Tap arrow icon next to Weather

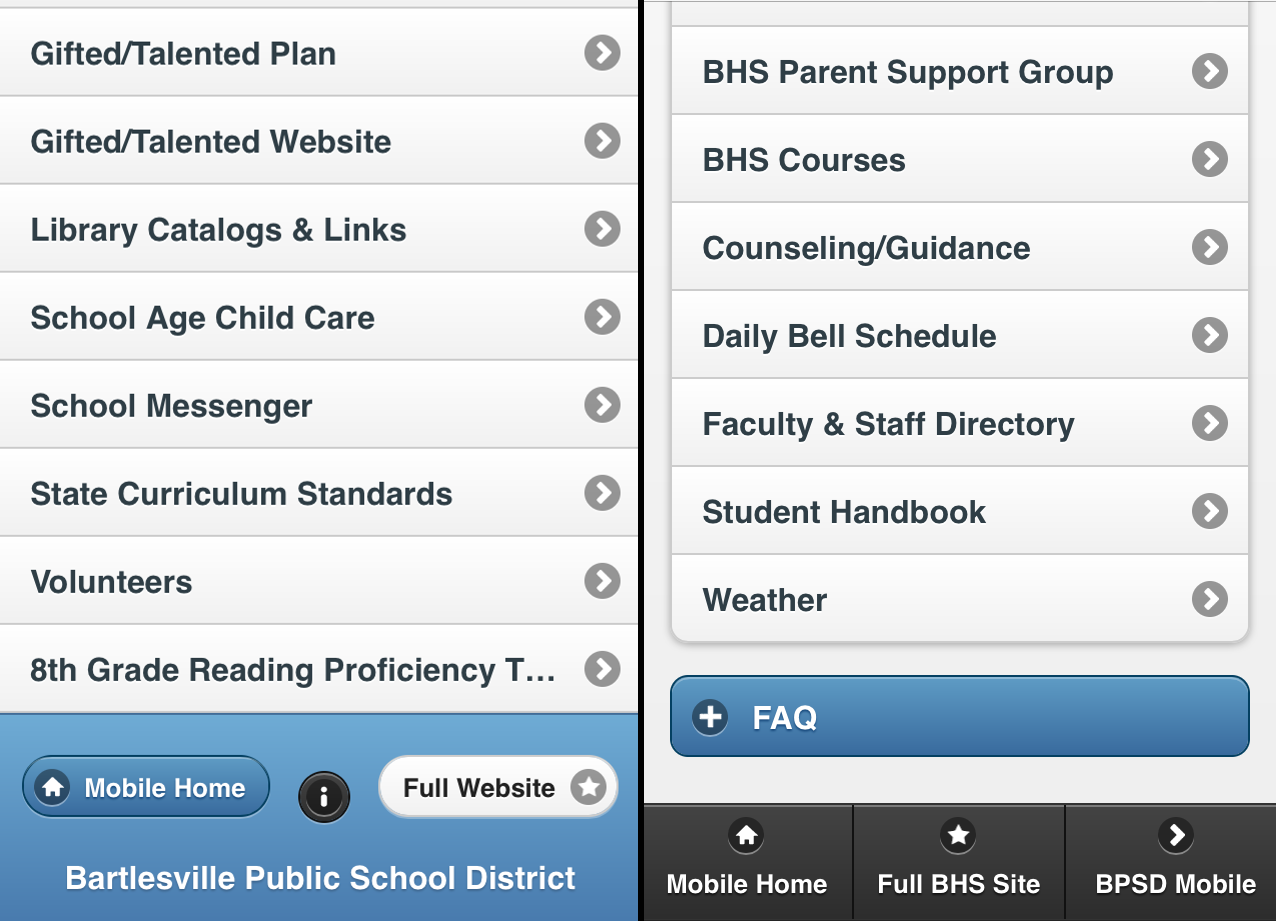coord(1210,599)
